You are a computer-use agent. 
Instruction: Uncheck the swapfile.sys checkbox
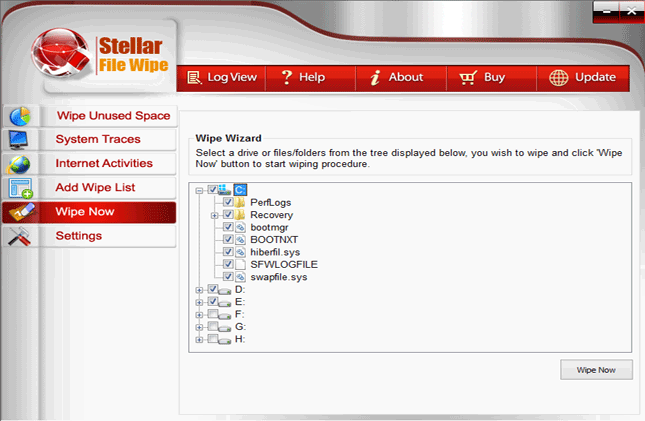pyautogui.click(x=228, y=277)
